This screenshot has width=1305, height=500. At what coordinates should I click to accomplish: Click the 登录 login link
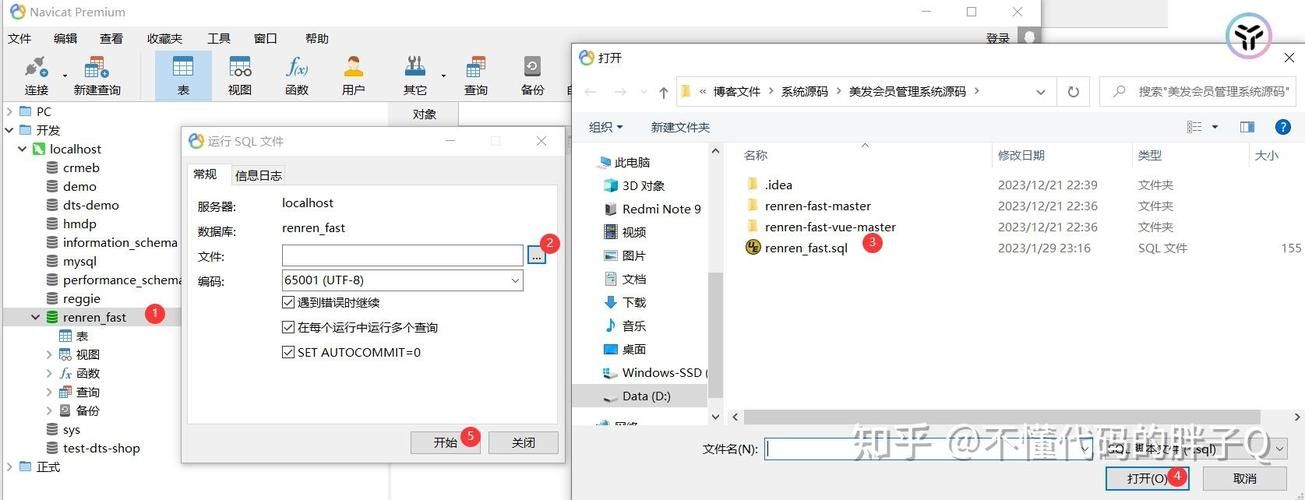998,38
